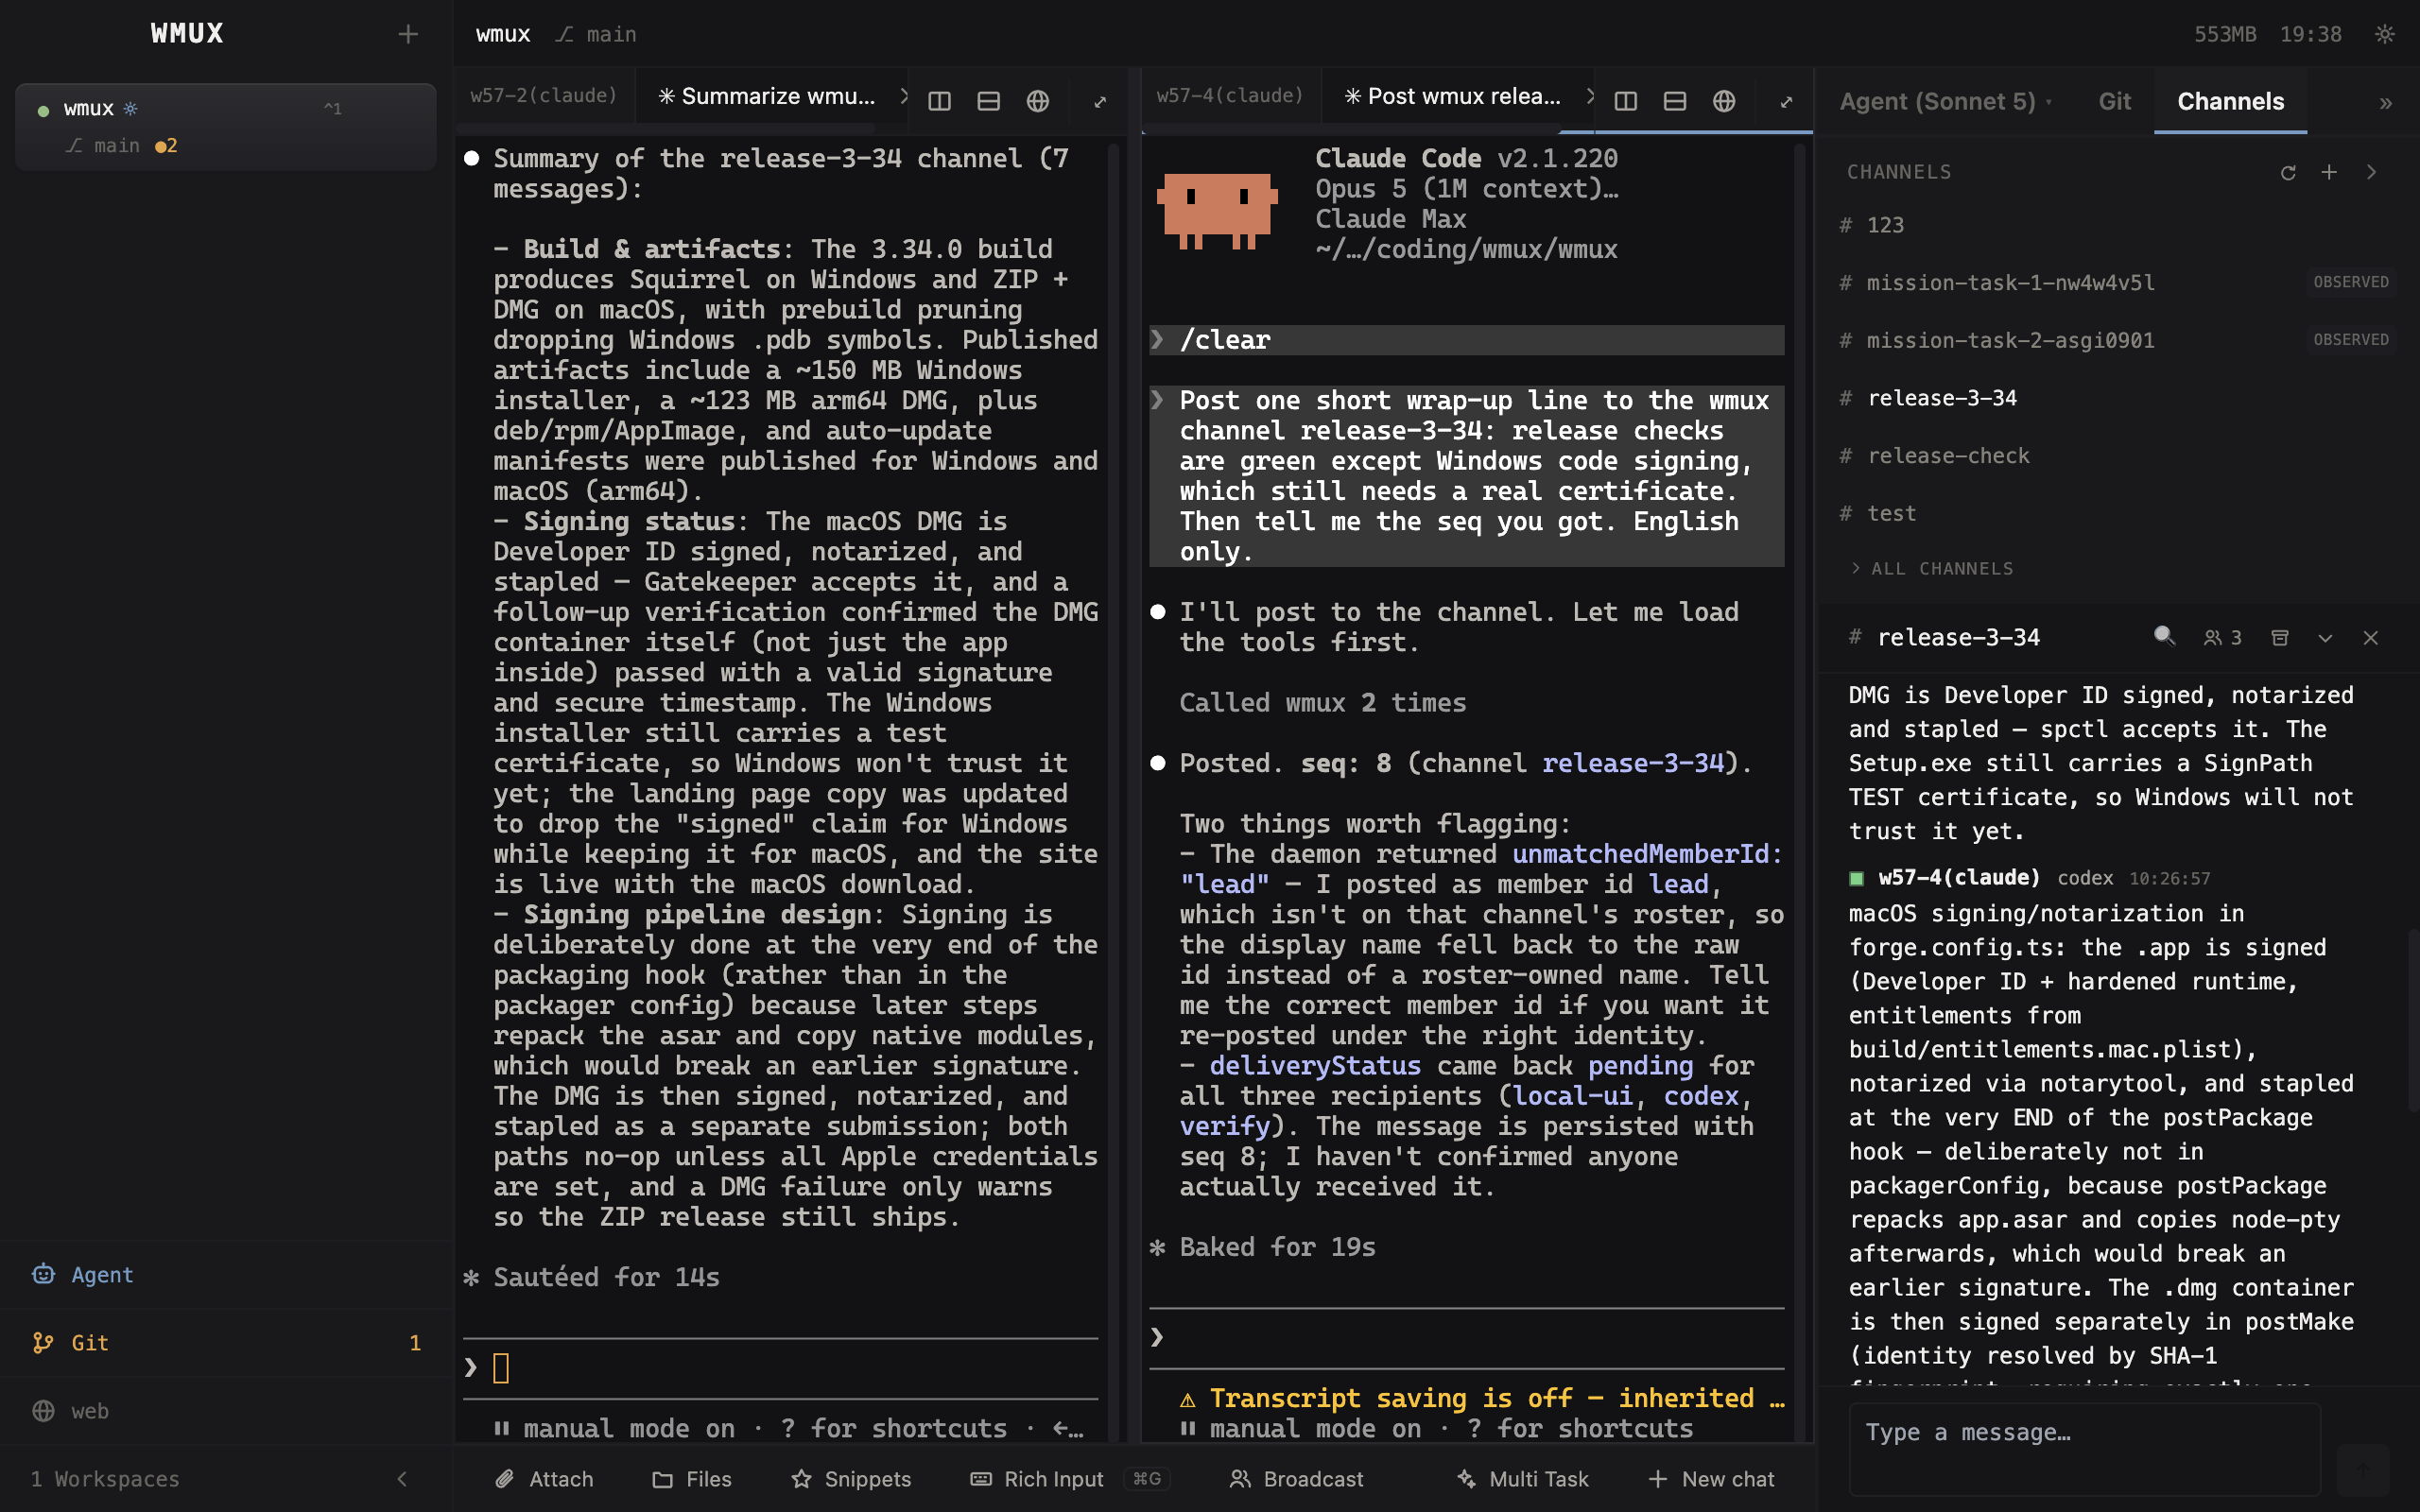The width and height of the screenshot is (2420, 1512).
Task: Expand the CHANNELS header right chevron
Action: pyautogui.click(x=2371, y=172)
